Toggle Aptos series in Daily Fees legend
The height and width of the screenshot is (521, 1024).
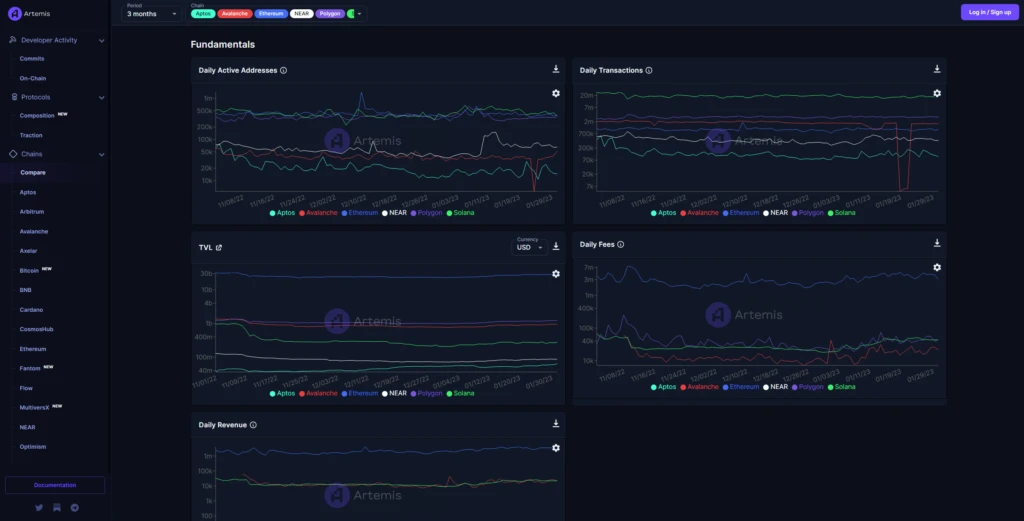pos(664,387)
